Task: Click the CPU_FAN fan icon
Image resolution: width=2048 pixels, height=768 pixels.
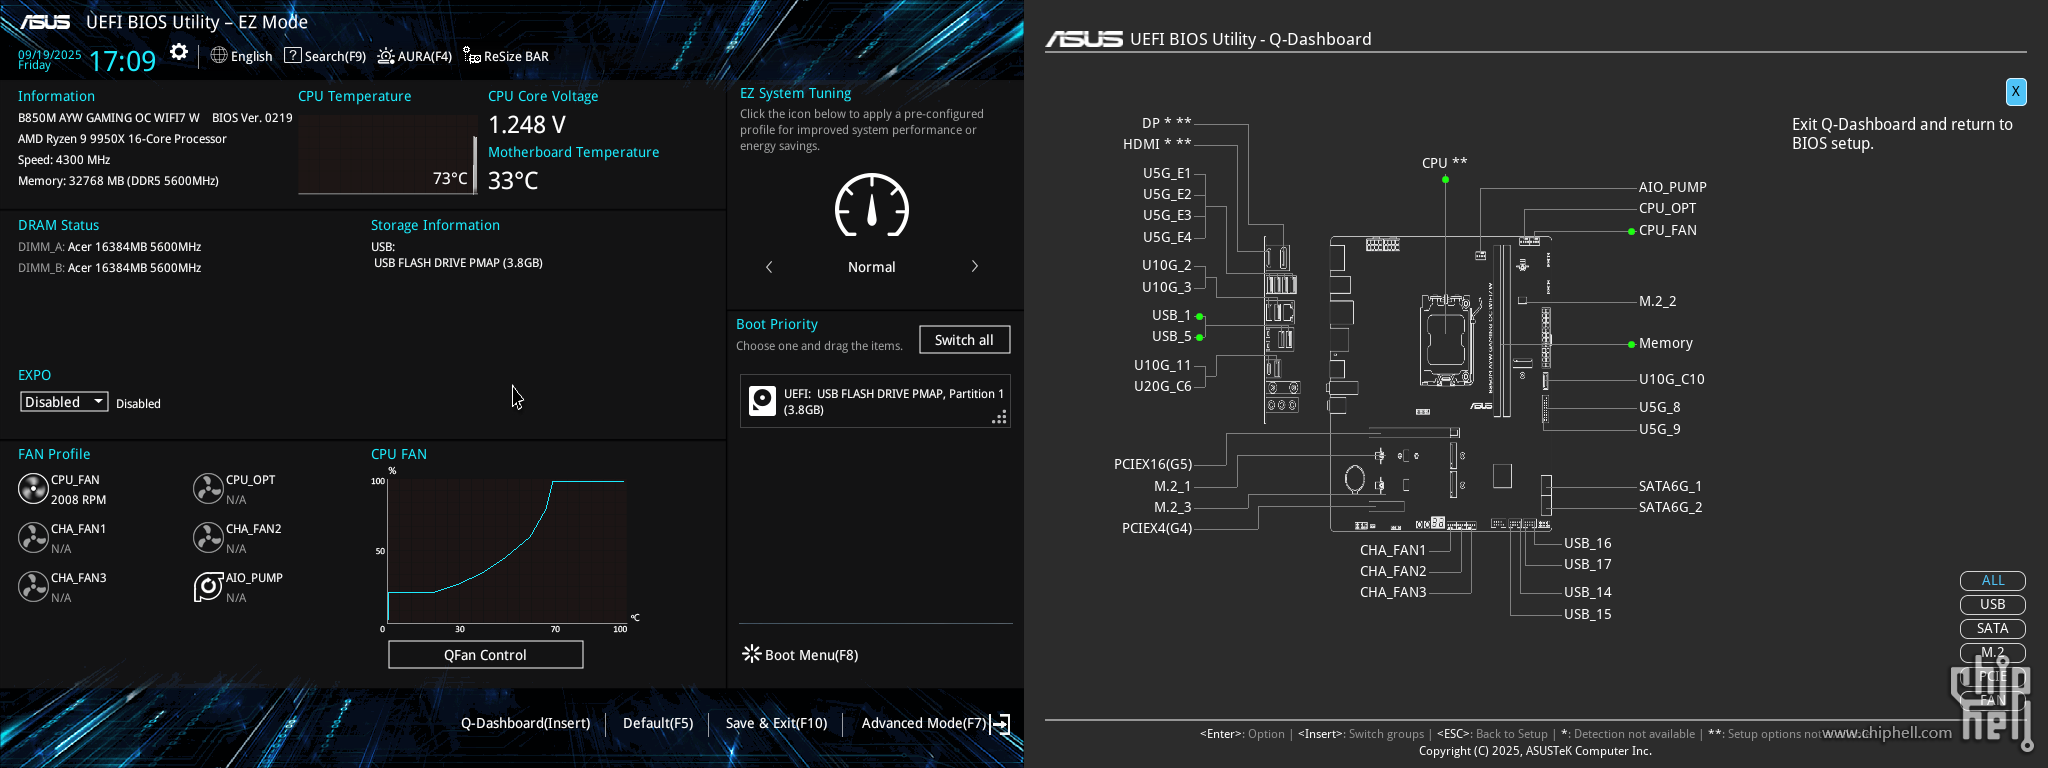Action: click(33, 489)
